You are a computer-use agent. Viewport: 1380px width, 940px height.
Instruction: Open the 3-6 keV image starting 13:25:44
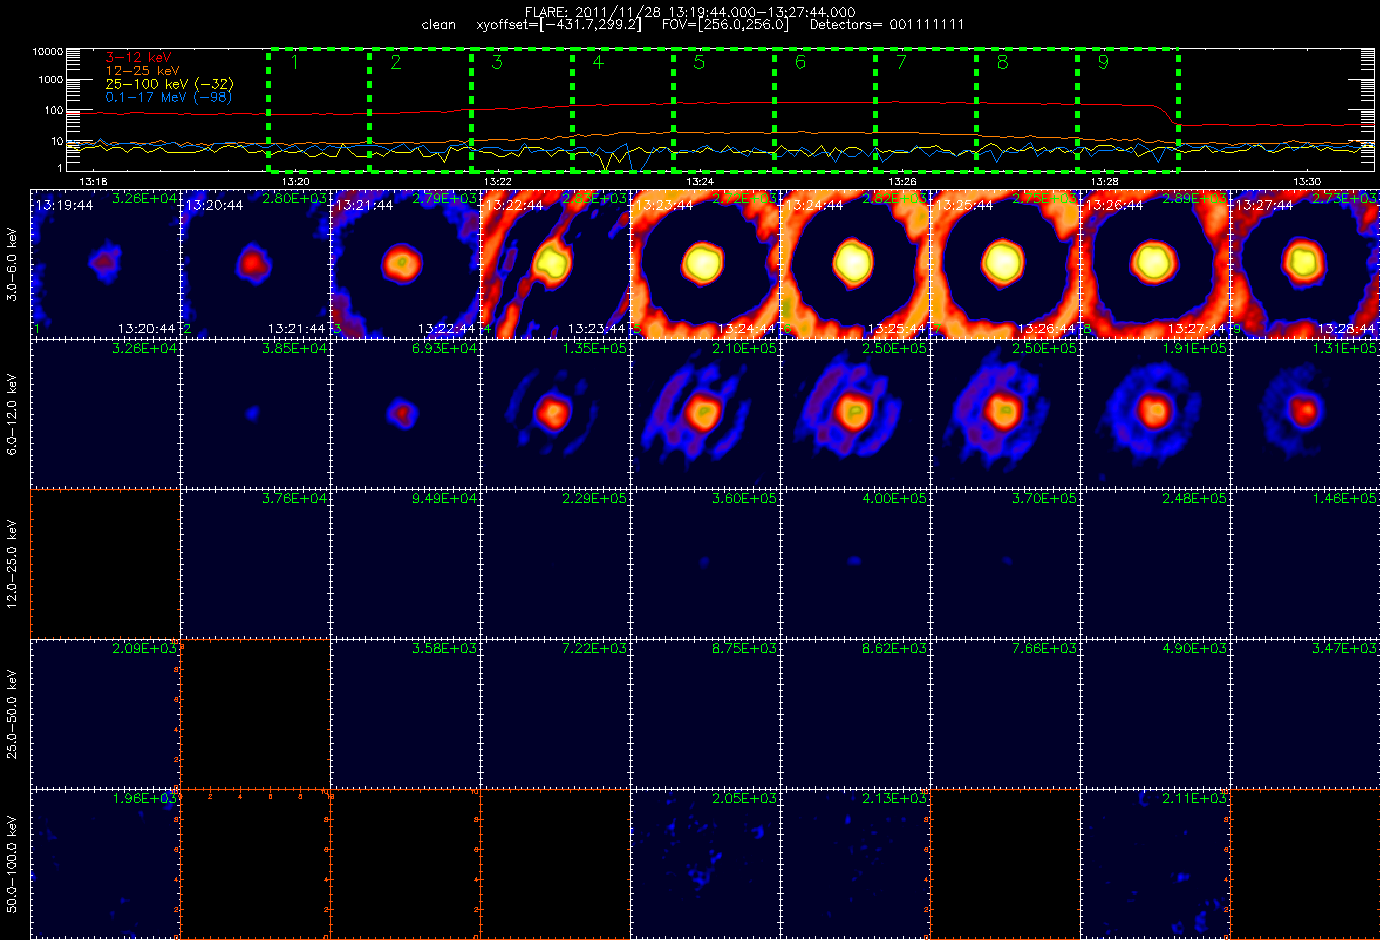tap(1005, 264)
